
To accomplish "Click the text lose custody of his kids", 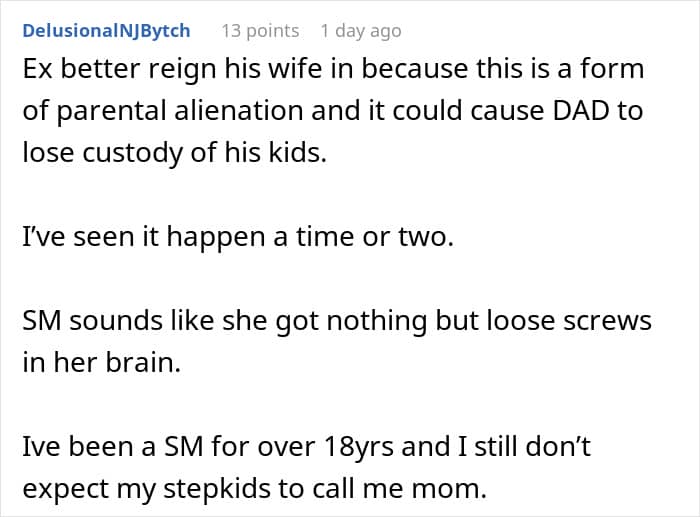I will [x=175, y=152].
